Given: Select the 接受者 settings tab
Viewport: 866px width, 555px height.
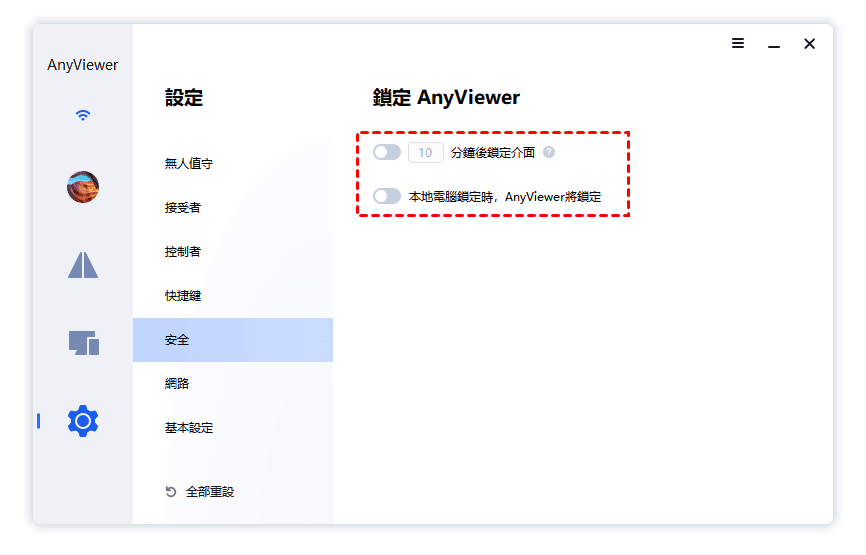Looking at the screenshot, I should (233, 208).
